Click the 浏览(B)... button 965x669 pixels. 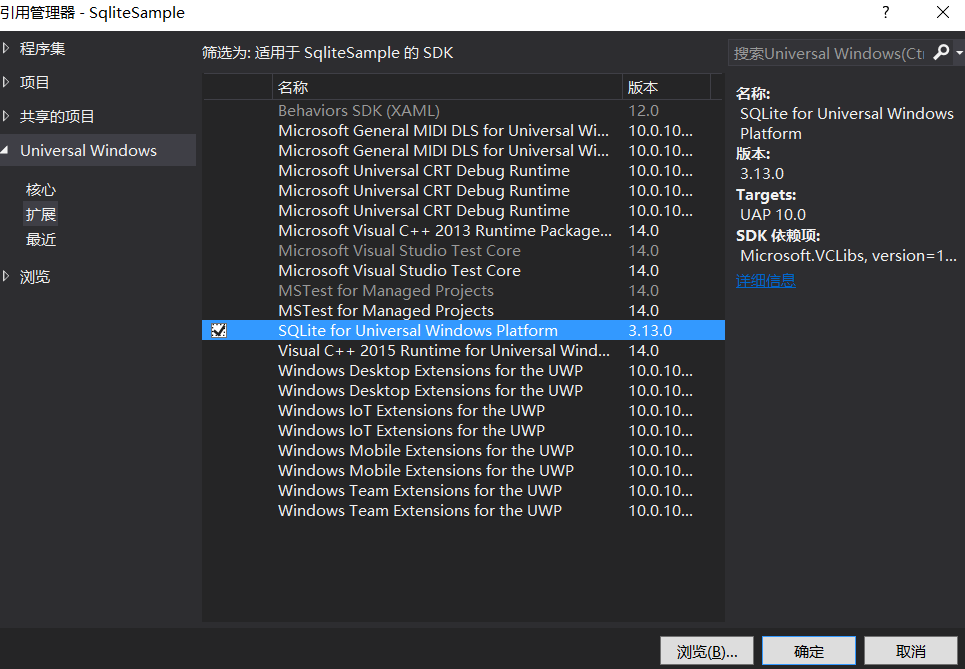[707, 651]
